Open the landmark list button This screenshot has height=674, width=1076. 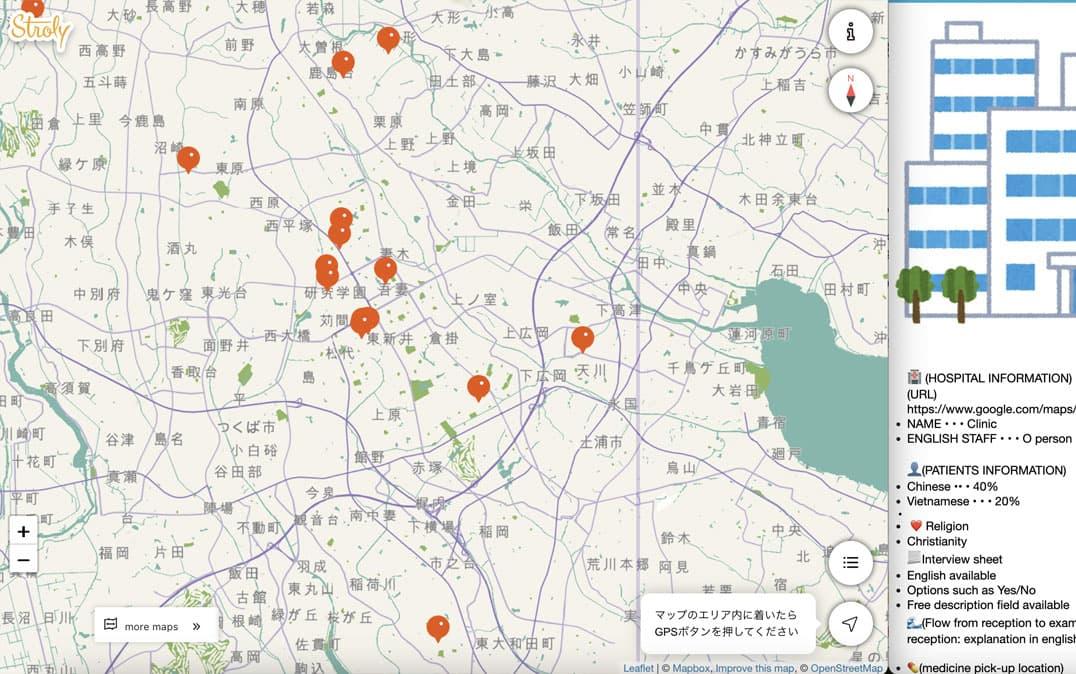pos(850,562)
